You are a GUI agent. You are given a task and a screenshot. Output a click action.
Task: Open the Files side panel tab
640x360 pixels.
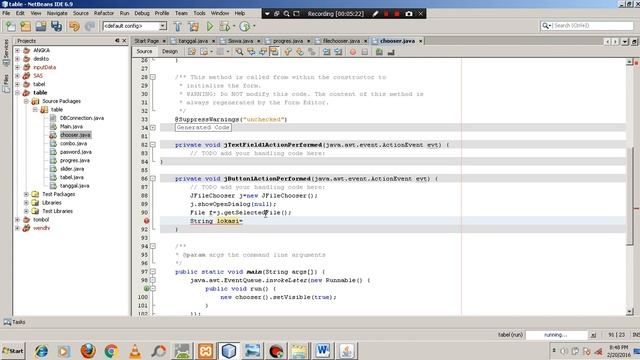(x=6, y=84)
